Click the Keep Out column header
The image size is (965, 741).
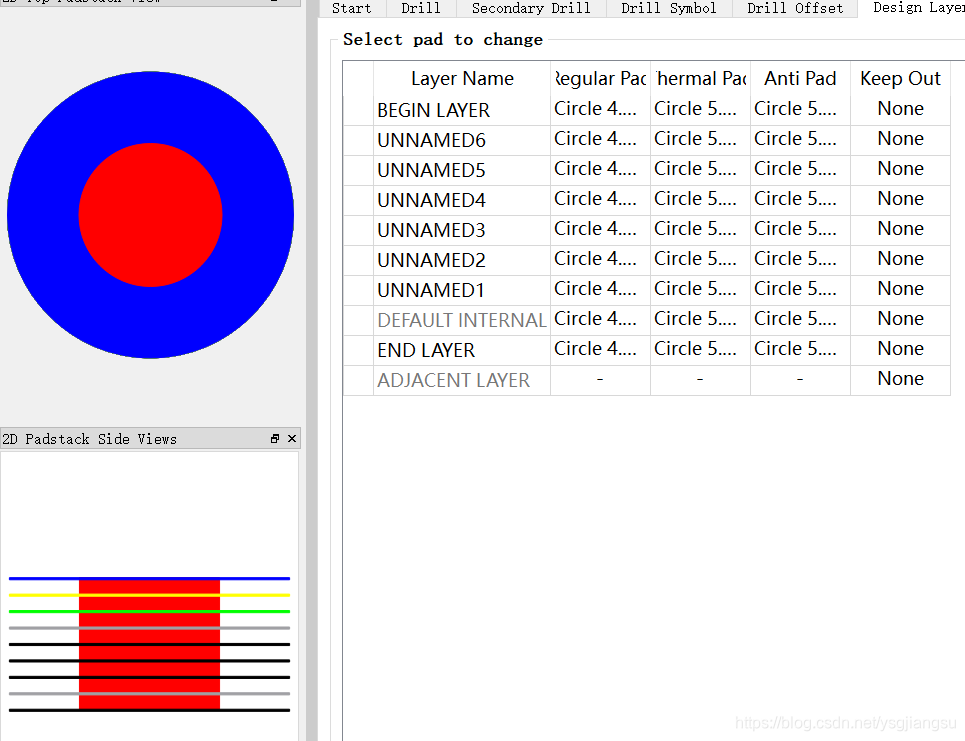click(900, 79)
